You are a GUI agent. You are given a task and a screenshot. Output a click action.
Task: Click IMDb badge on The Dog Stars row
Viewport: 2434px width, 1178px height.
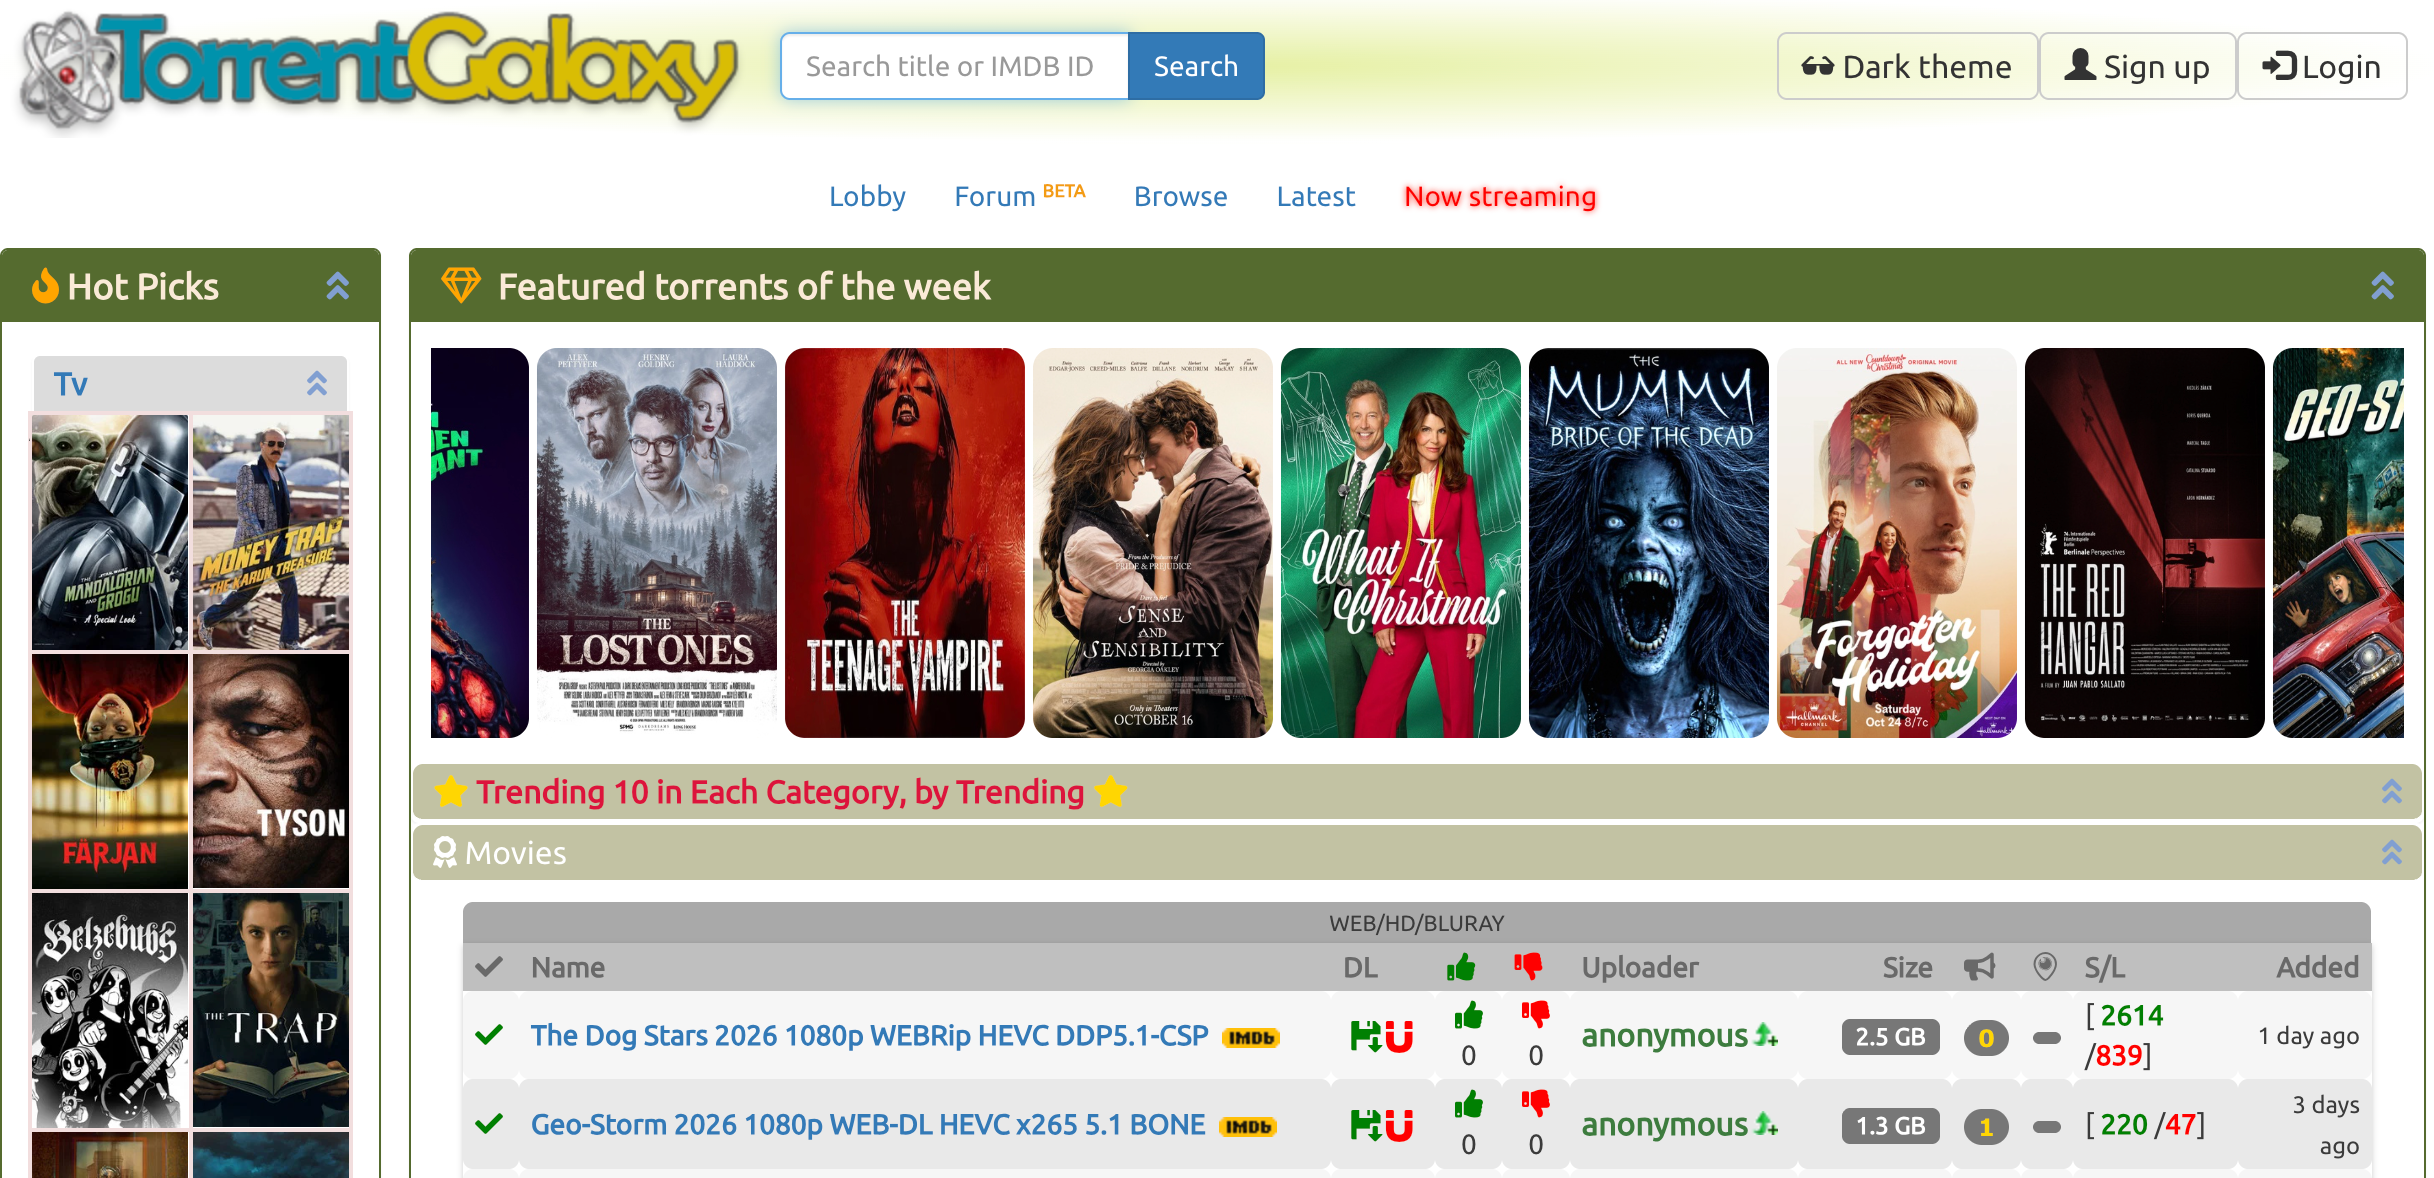point(1251,1038)
